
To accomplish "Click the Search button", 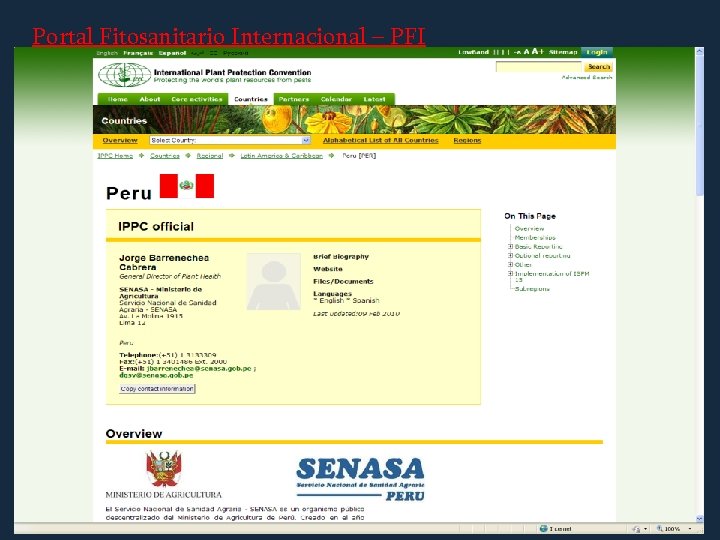I will [x=599, y=67].
